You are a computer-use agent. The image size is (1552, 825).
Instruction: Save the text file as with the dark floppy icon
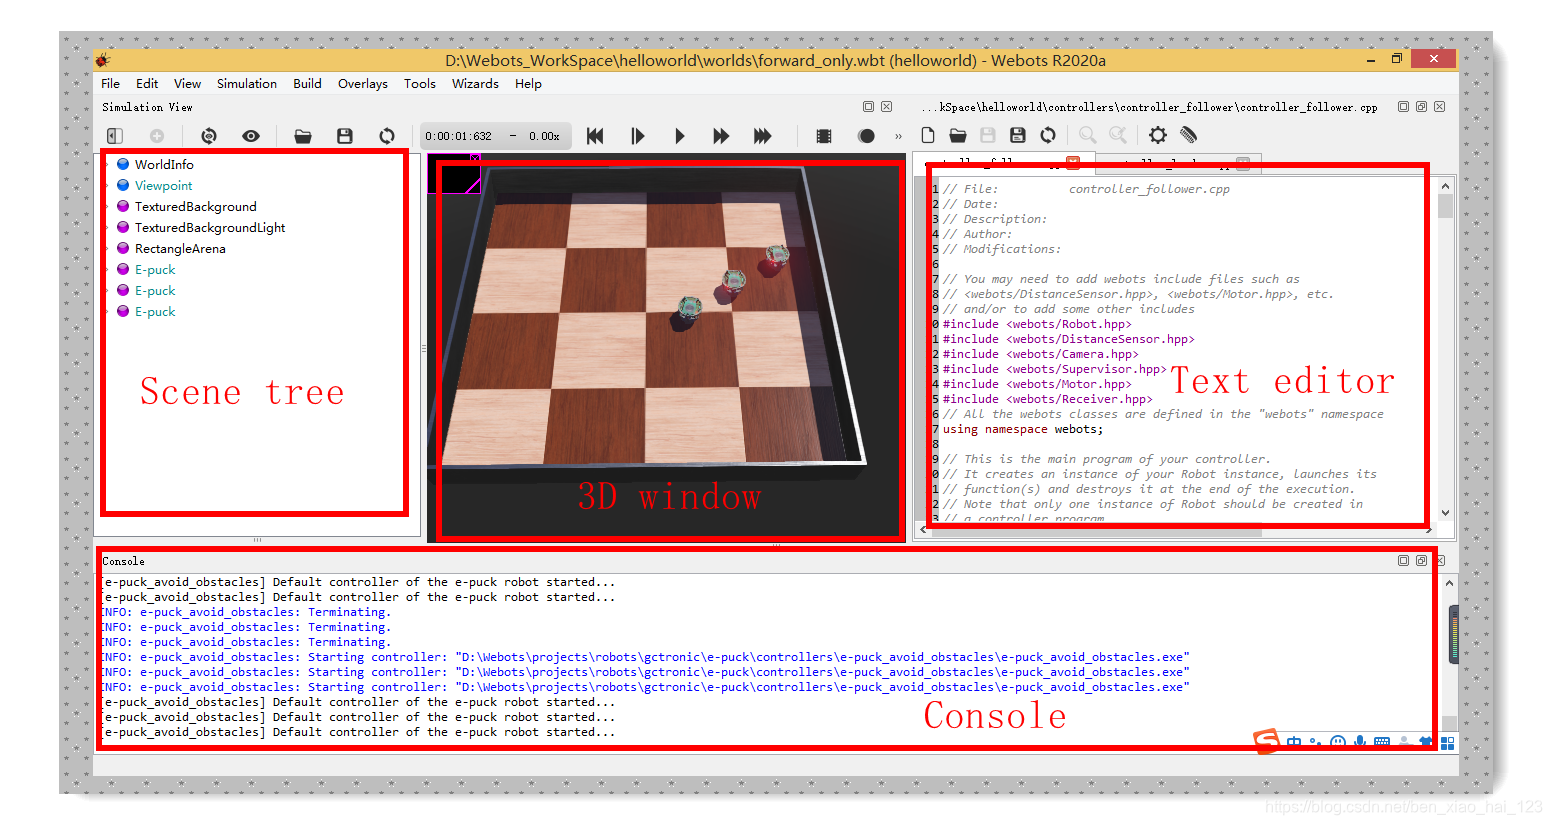[1018, 135]
